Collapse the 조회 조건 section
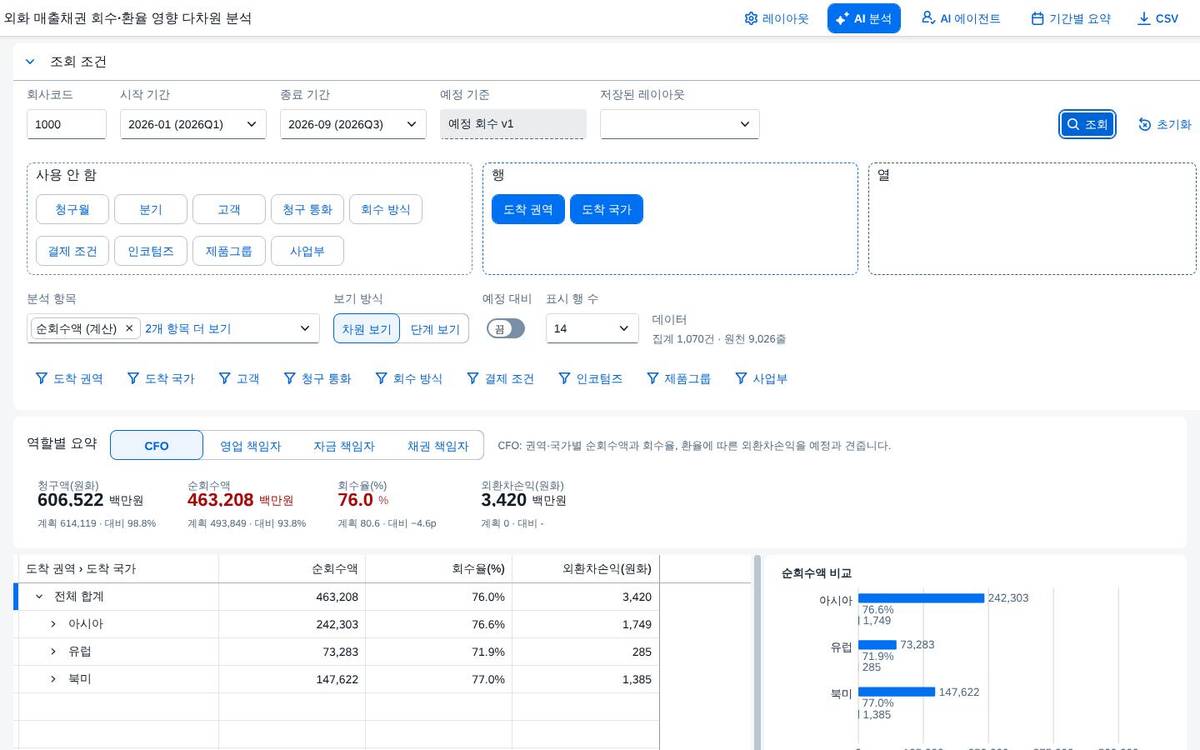The image size is (1200, 750). tap(30, 62)
